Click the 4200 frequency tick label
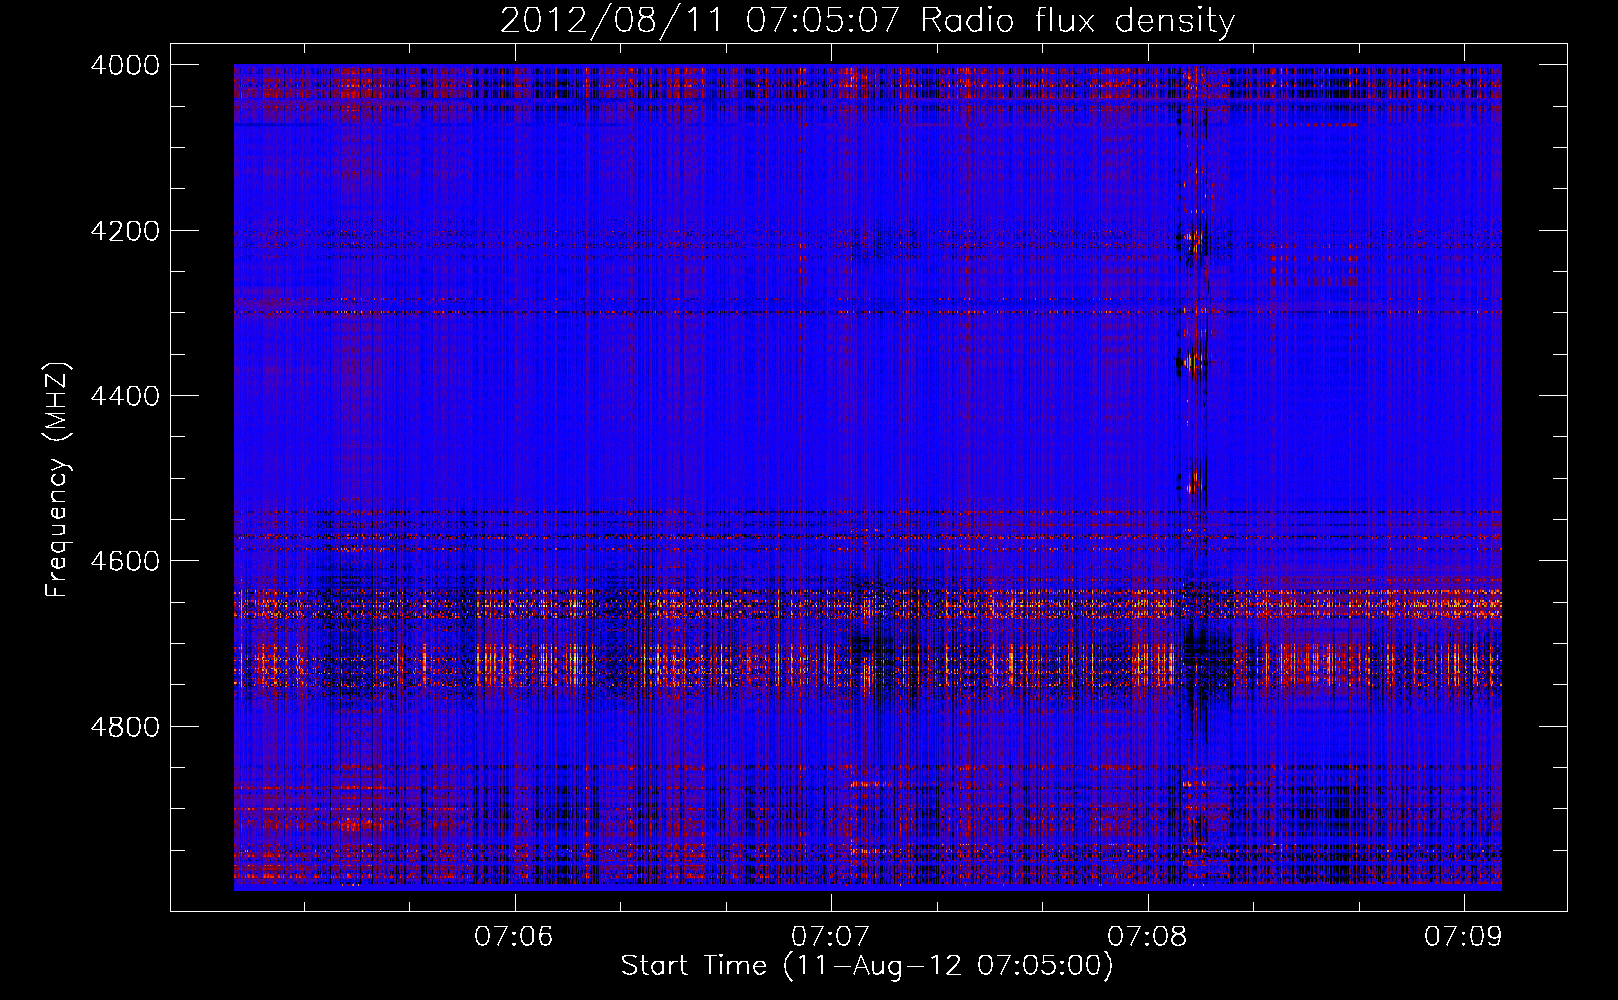1618x1000 pixels. click(x=125, y=231)
